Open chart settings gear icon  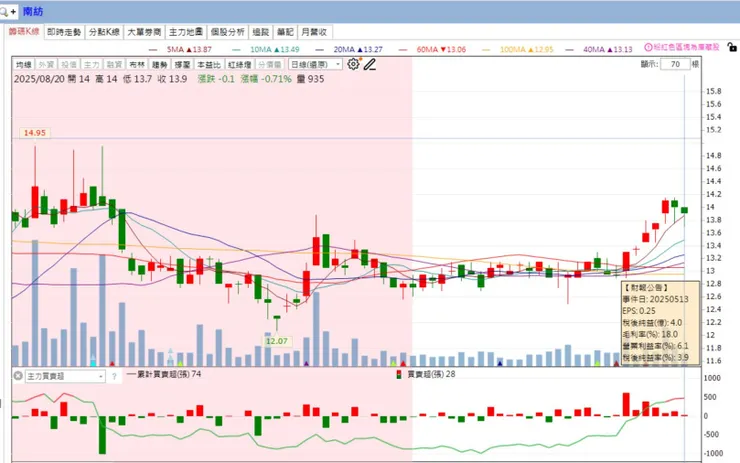tap(353, 64)
